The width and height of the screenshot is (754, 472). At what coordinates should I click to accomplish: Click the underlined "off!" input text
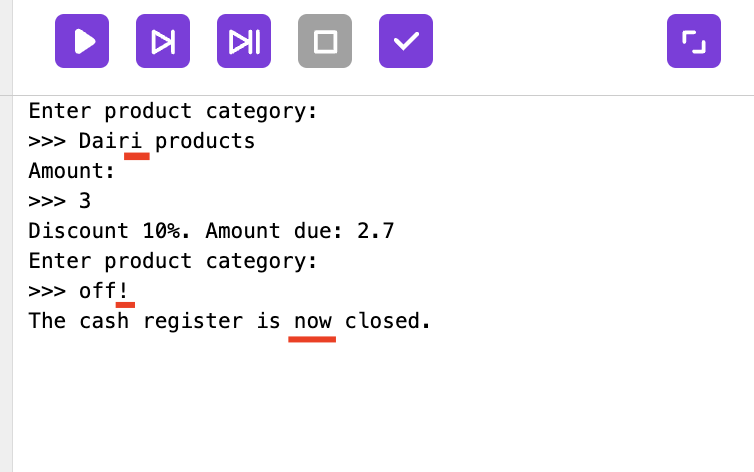(104, 291)
